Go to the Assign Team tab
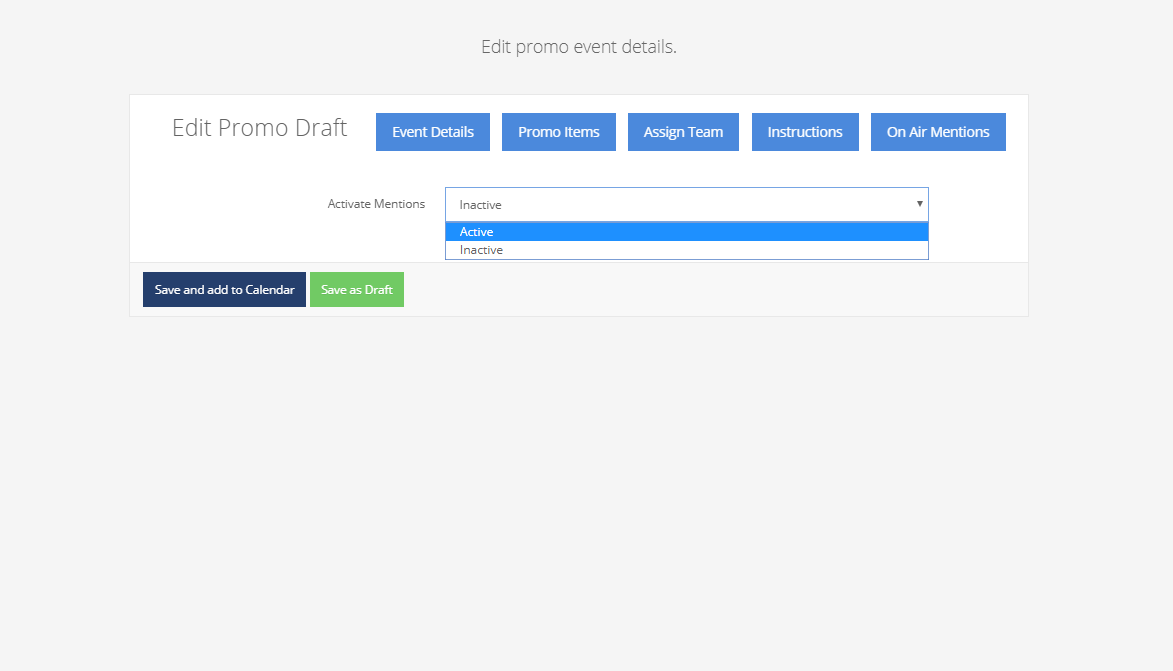Screen dimensions: 1173x671 click(683, 132)
